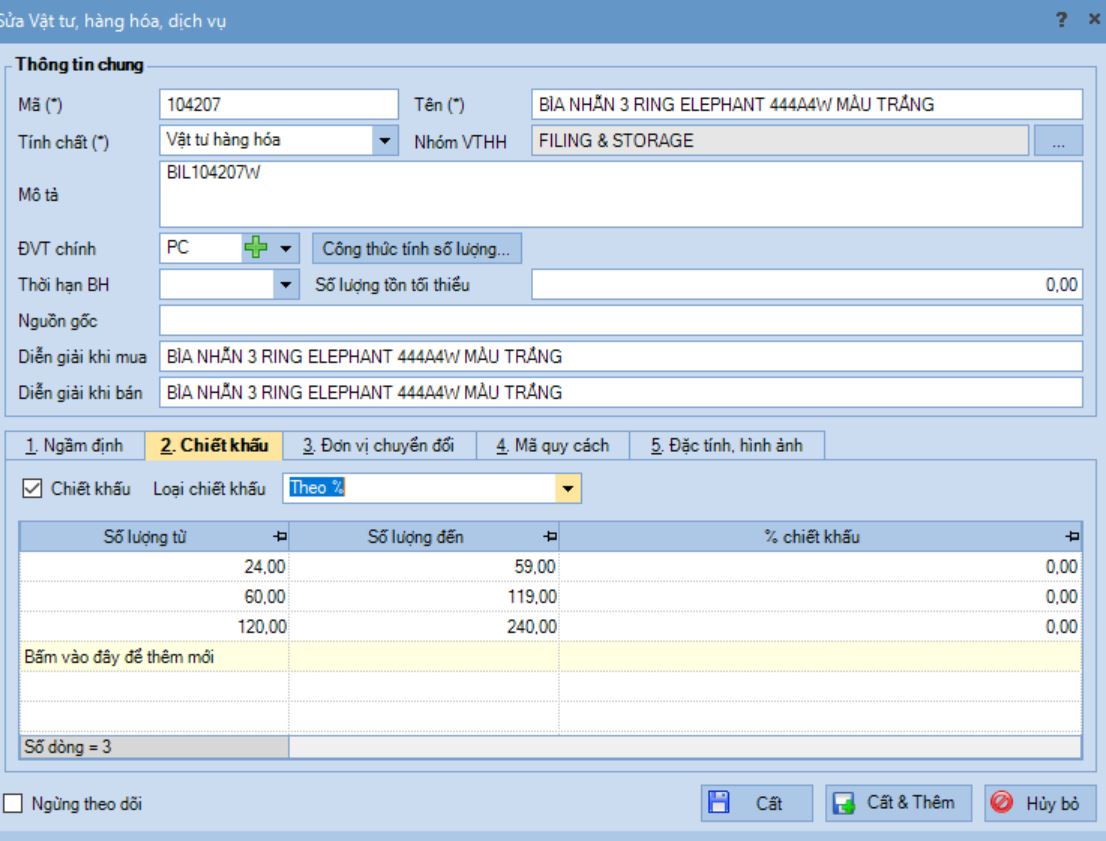Open Công thức tính số lượng button
This screenshot has width=1106, height=841.
pyautogui.click(x=417, y=248)
